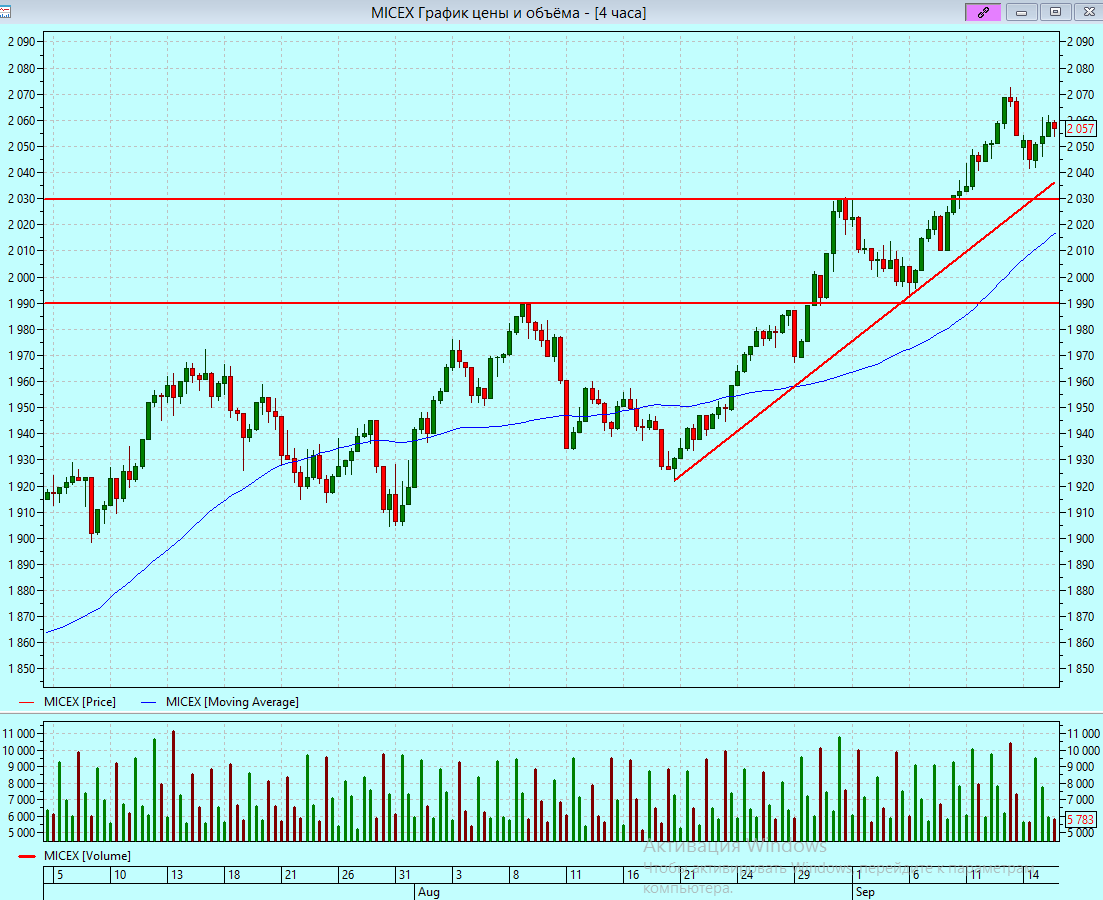1103x900 pixels.
Task: Click the date marker 16 on time axis
Action: [x=632, y=875]
